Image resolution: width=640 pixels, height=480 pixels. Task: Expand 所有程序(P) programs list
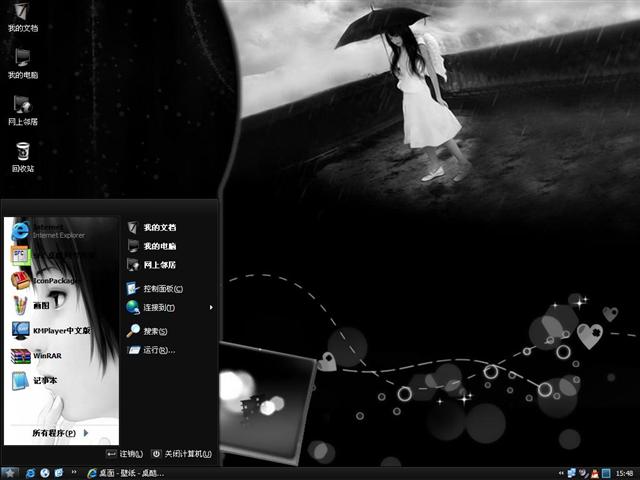[60, 433]
